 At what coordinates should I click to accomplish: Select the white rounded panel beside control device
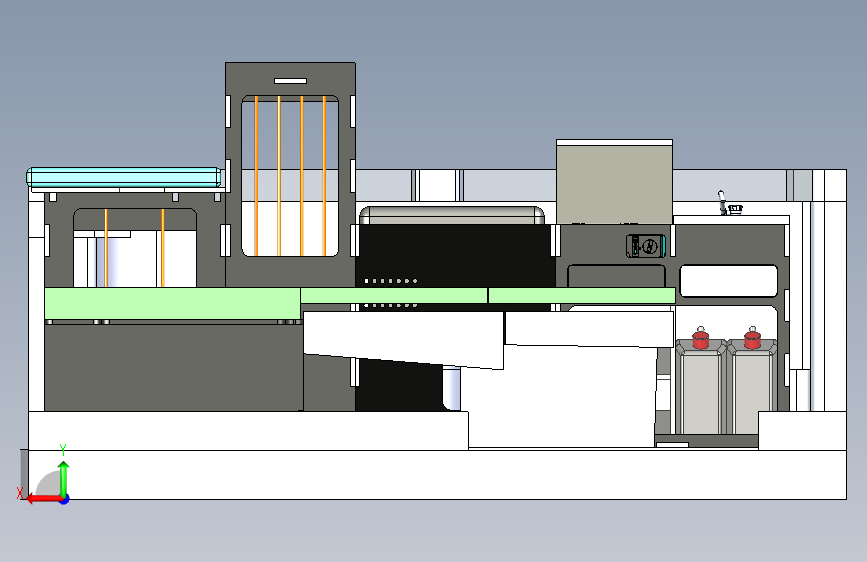pyautogui.click(x=728, y=281)
